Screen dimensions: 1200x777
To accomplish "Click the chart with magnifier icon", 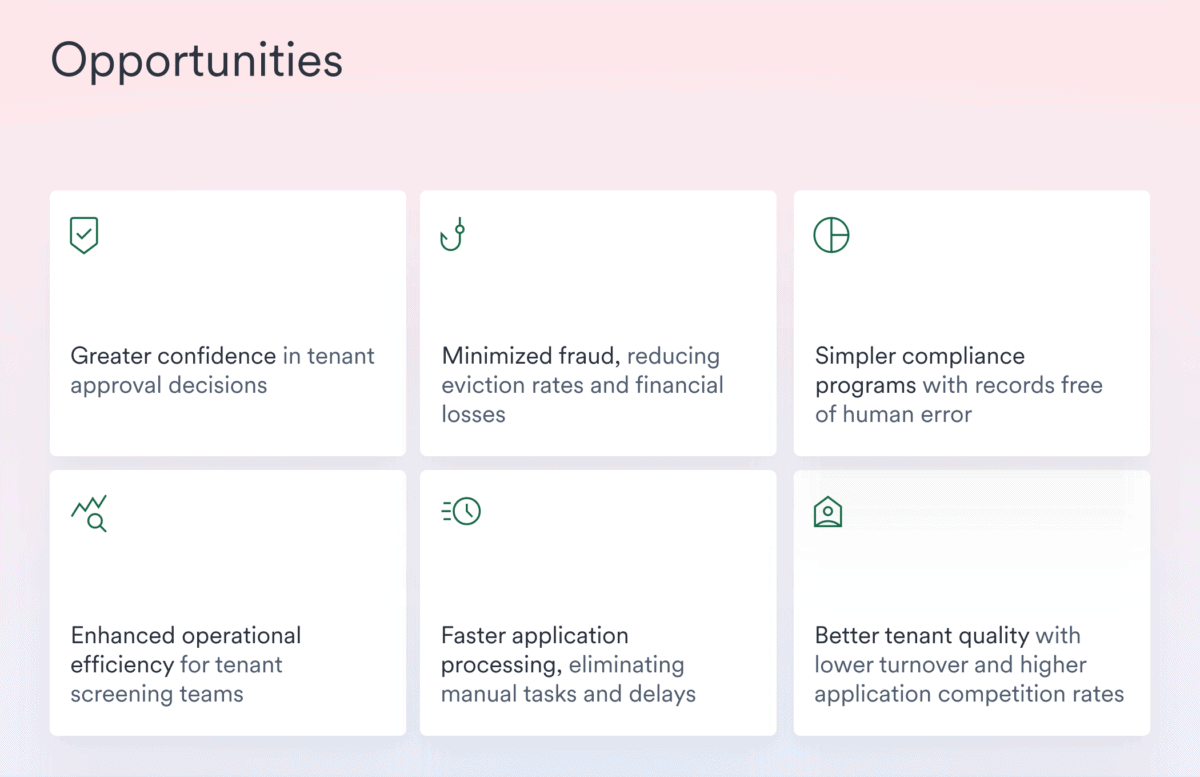I will 89,513.
